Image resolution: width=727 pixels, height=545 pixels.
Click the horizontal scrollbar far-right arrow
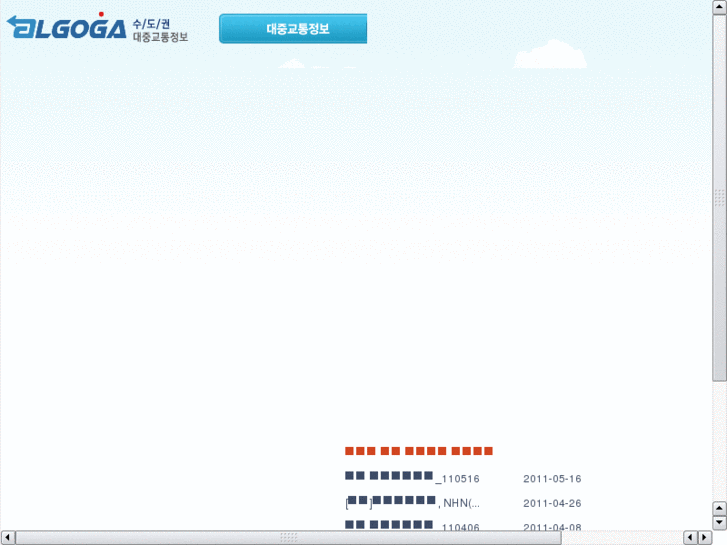click(704, 538)
